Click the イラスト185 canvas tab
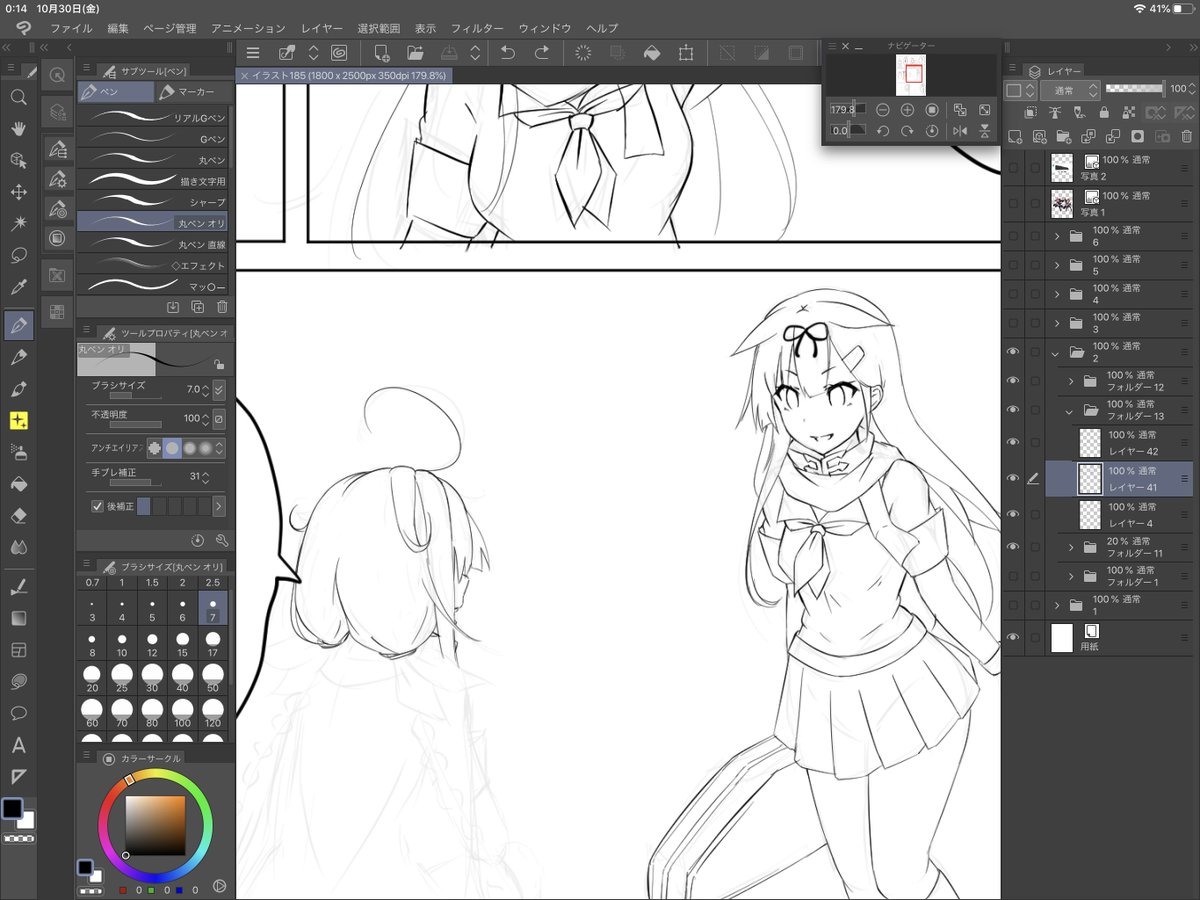 pyautogui.click(x=343, y=75)
